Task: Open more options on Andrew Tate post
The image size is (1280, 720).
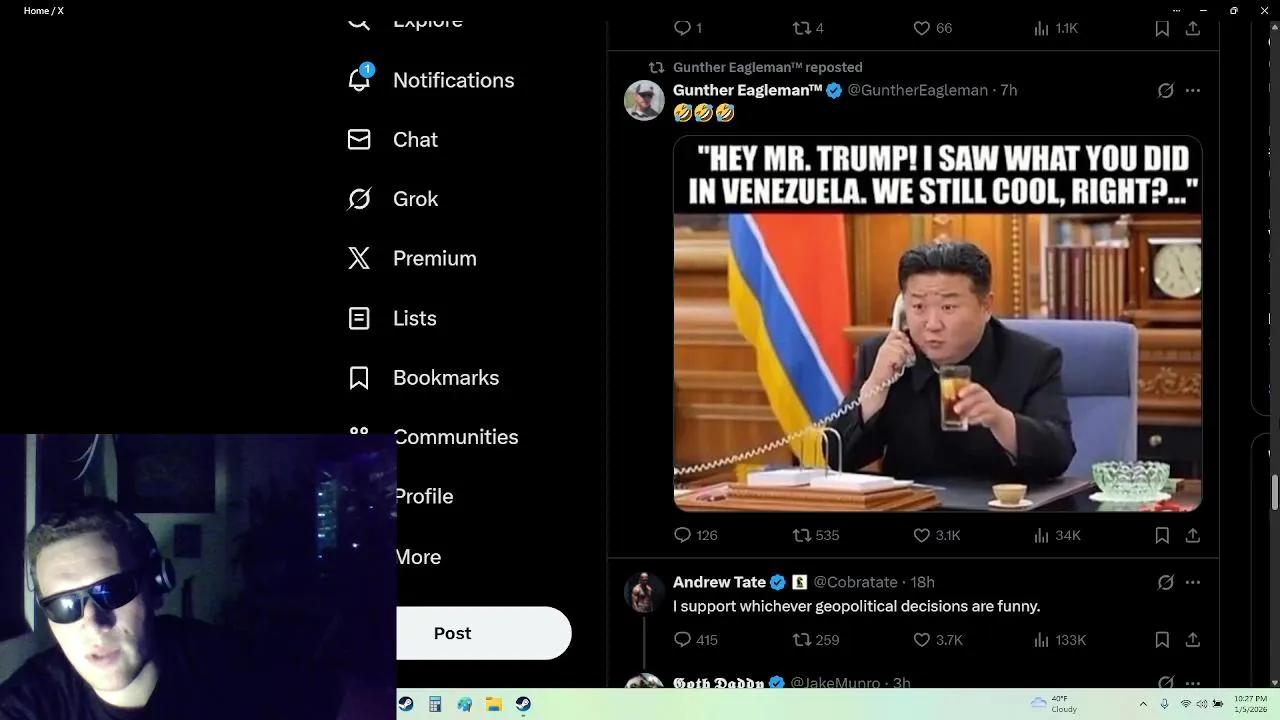Action: pos(1192,582)
